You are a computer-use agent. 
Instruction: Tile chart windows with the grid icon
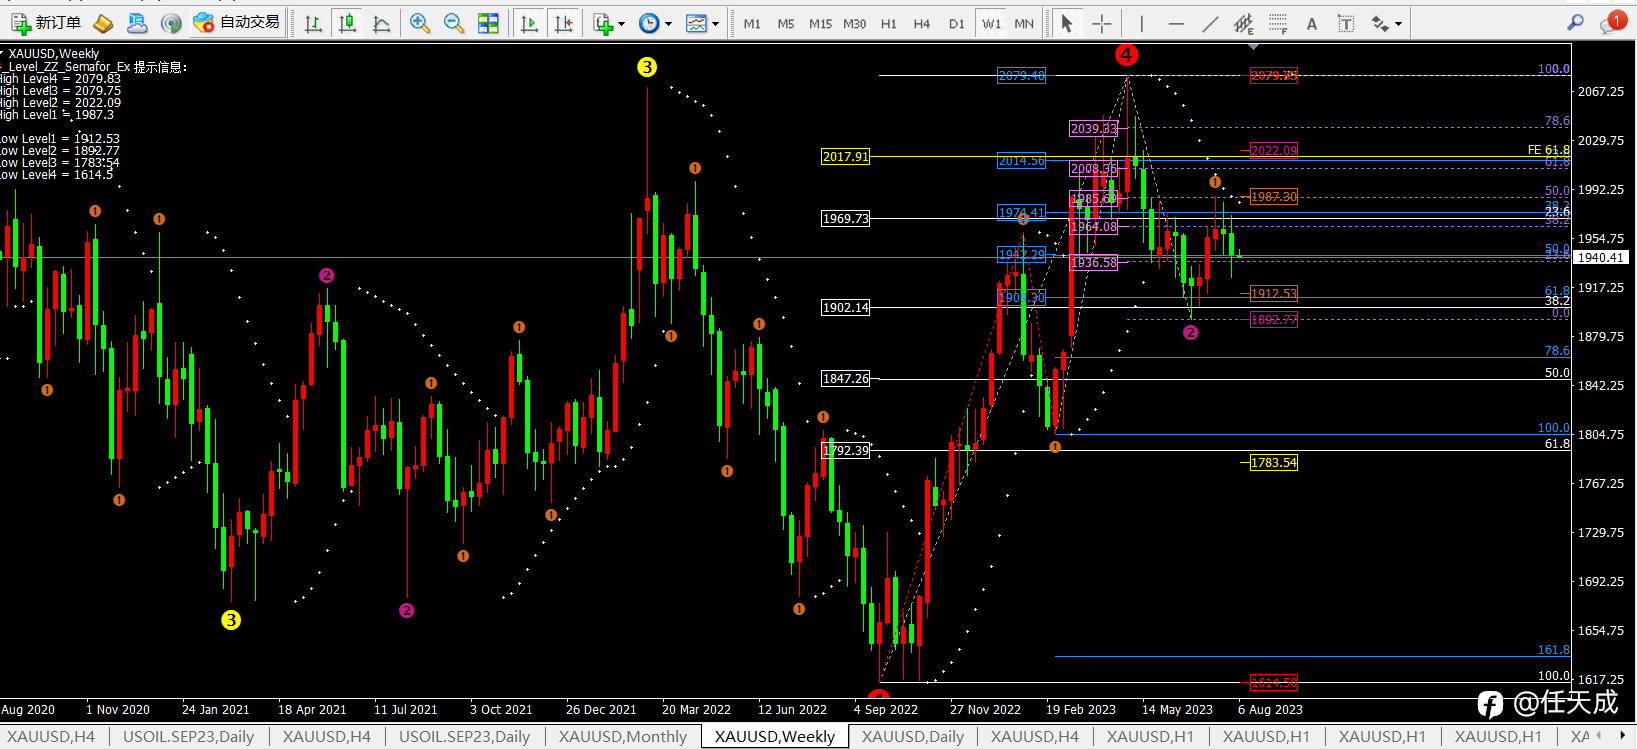point(488,23)
